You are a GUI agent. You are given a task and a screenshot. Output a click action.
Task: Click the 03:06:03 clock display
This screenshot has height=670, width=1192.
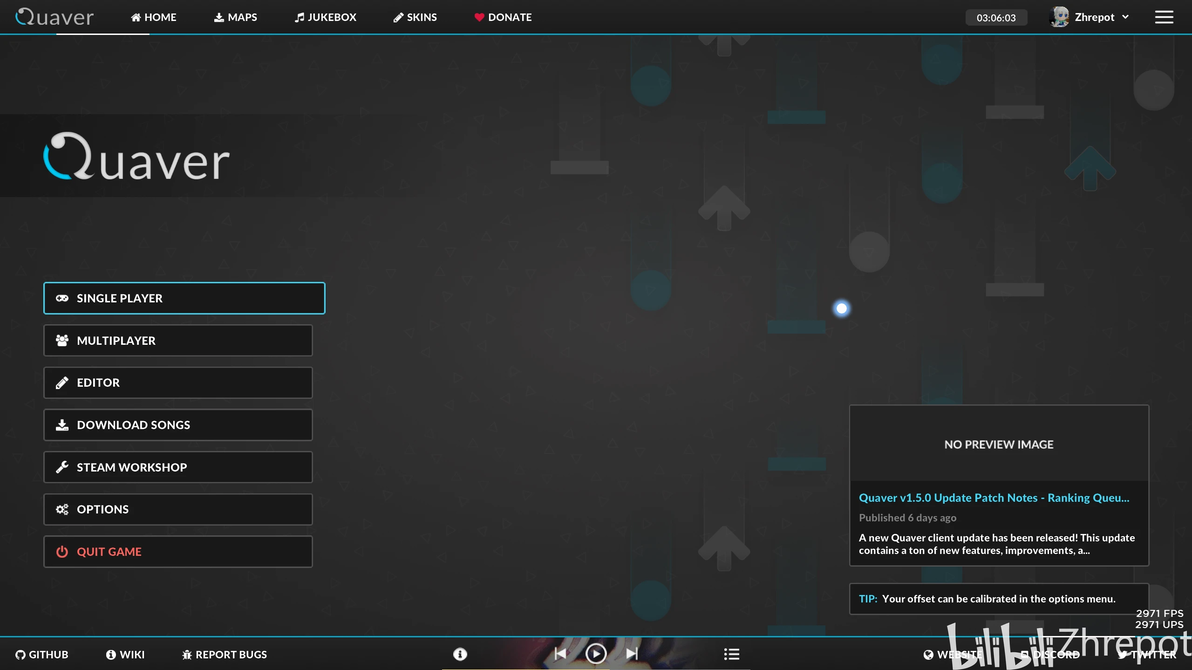[x=996, y=17]
